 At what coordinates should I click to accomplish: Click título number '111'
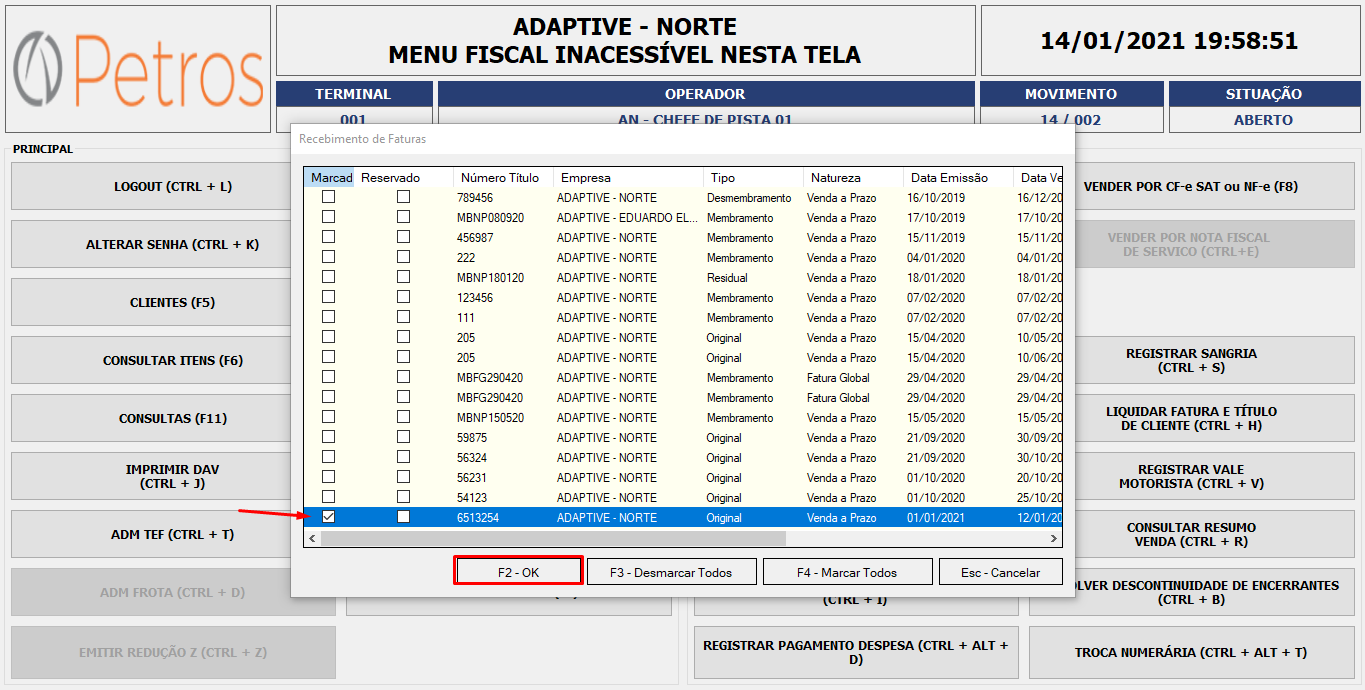coord(466,317)
